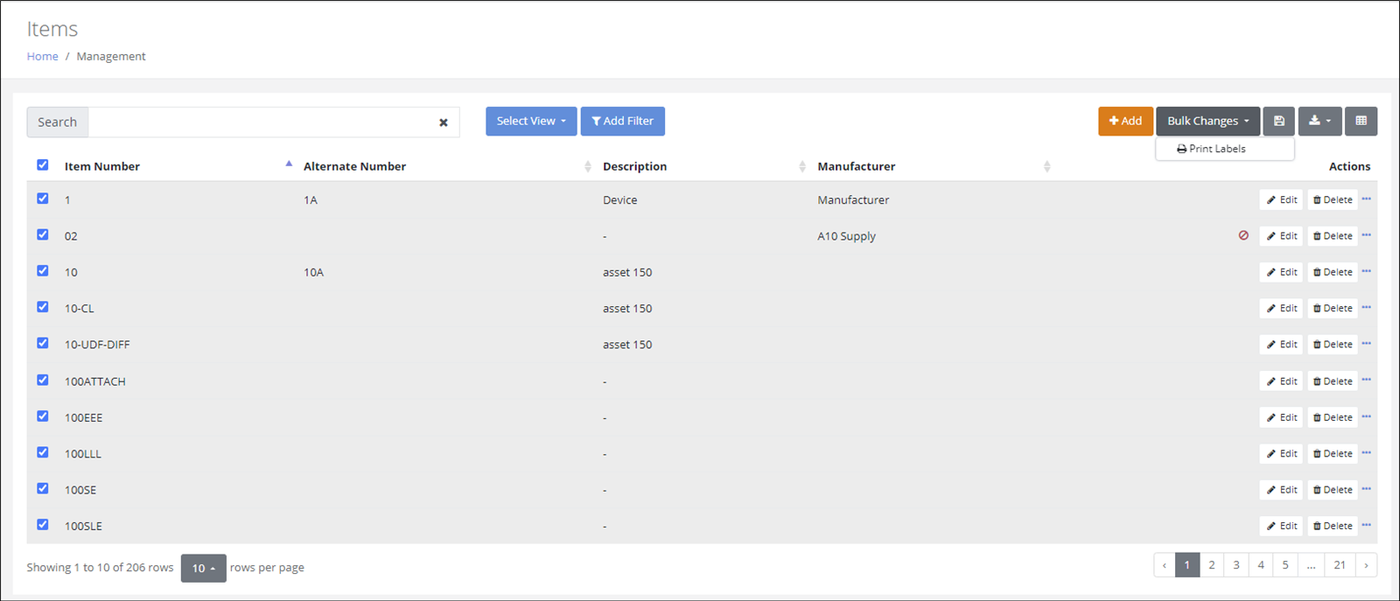Click the A10 Supply manufacturer cell

(846, 236)
